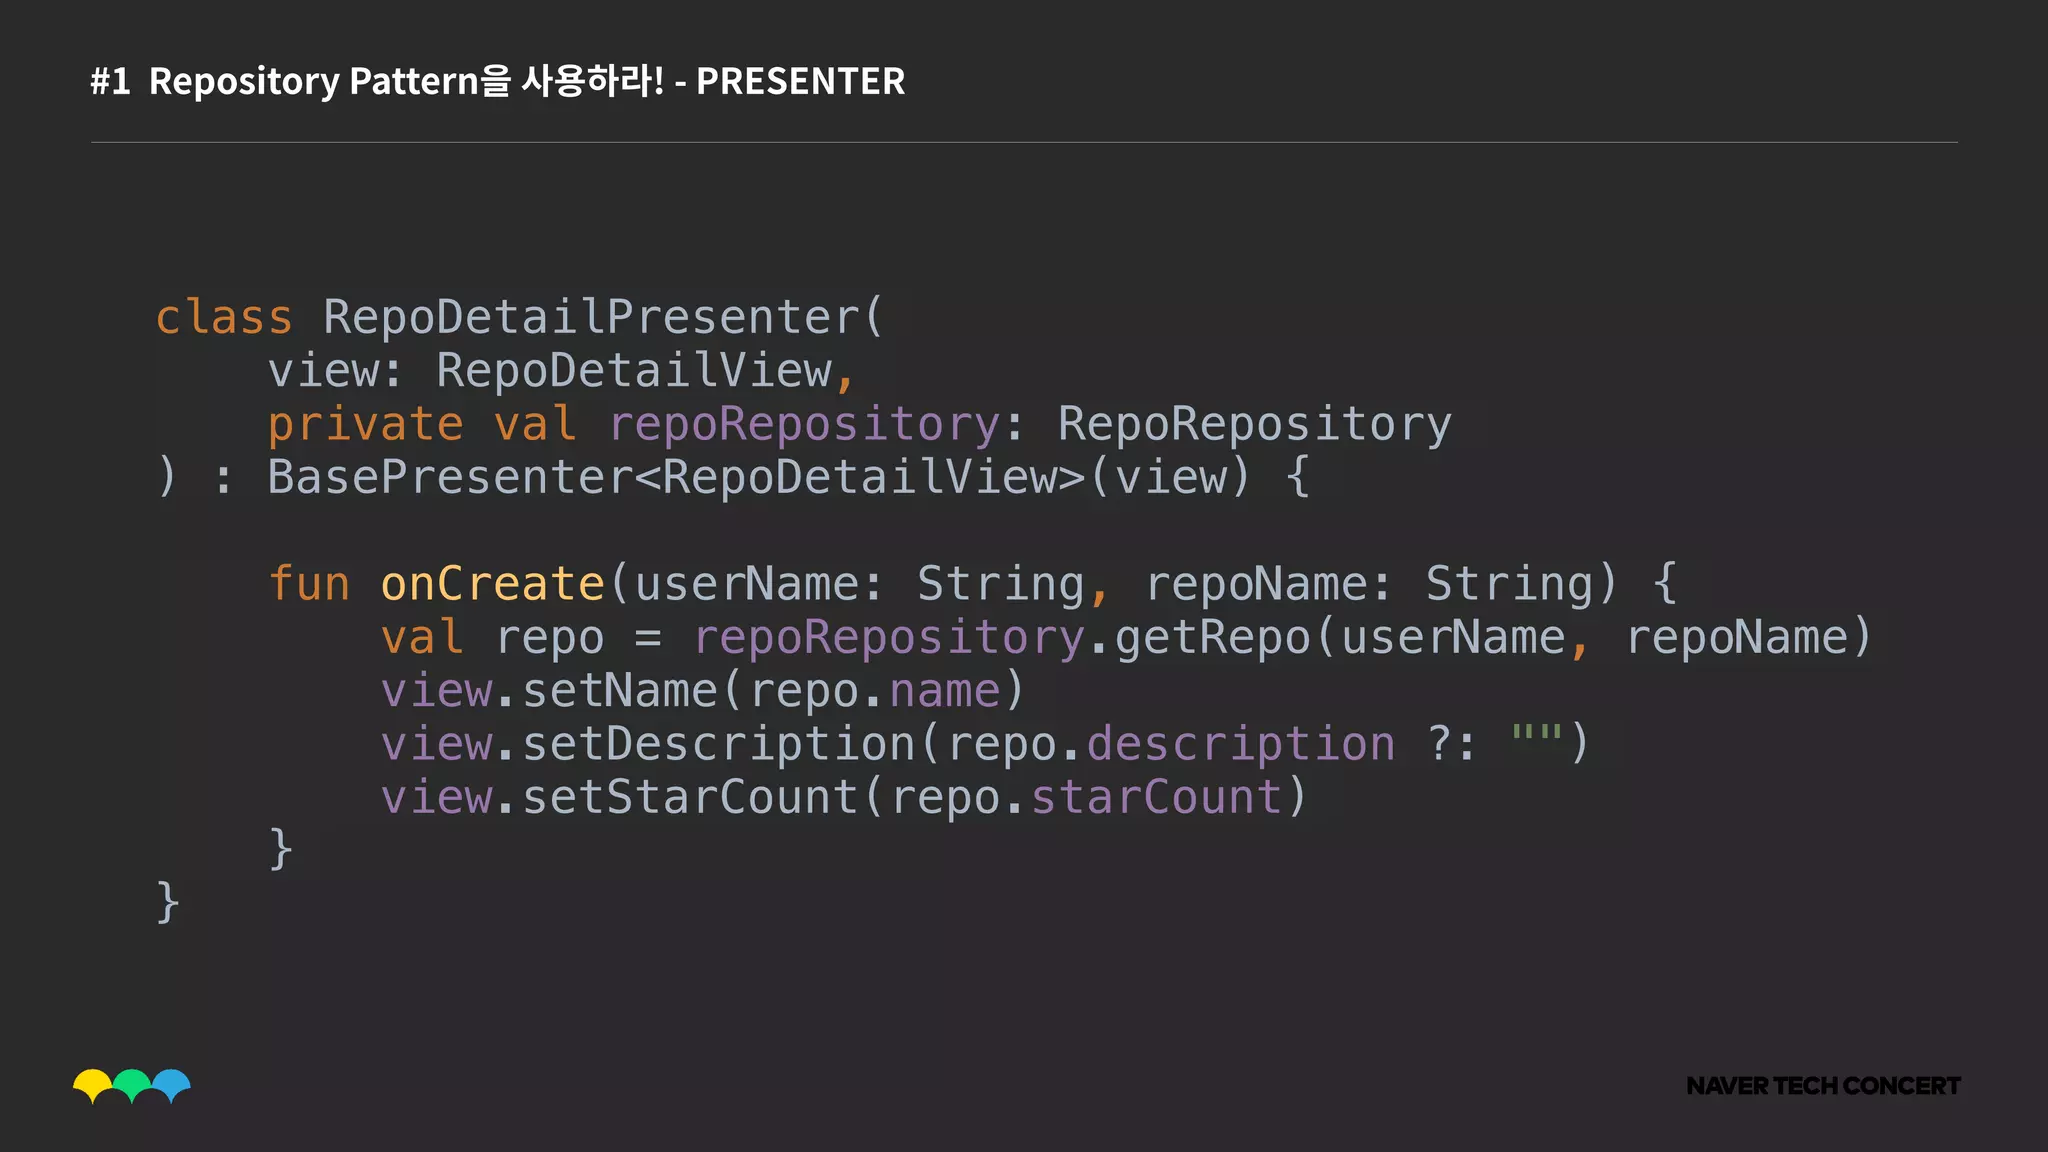Click the 'fun onCreate' function declaration line
Image resolution: width=2048 pixels, height=1152 pixels.
tap(973, 584)
